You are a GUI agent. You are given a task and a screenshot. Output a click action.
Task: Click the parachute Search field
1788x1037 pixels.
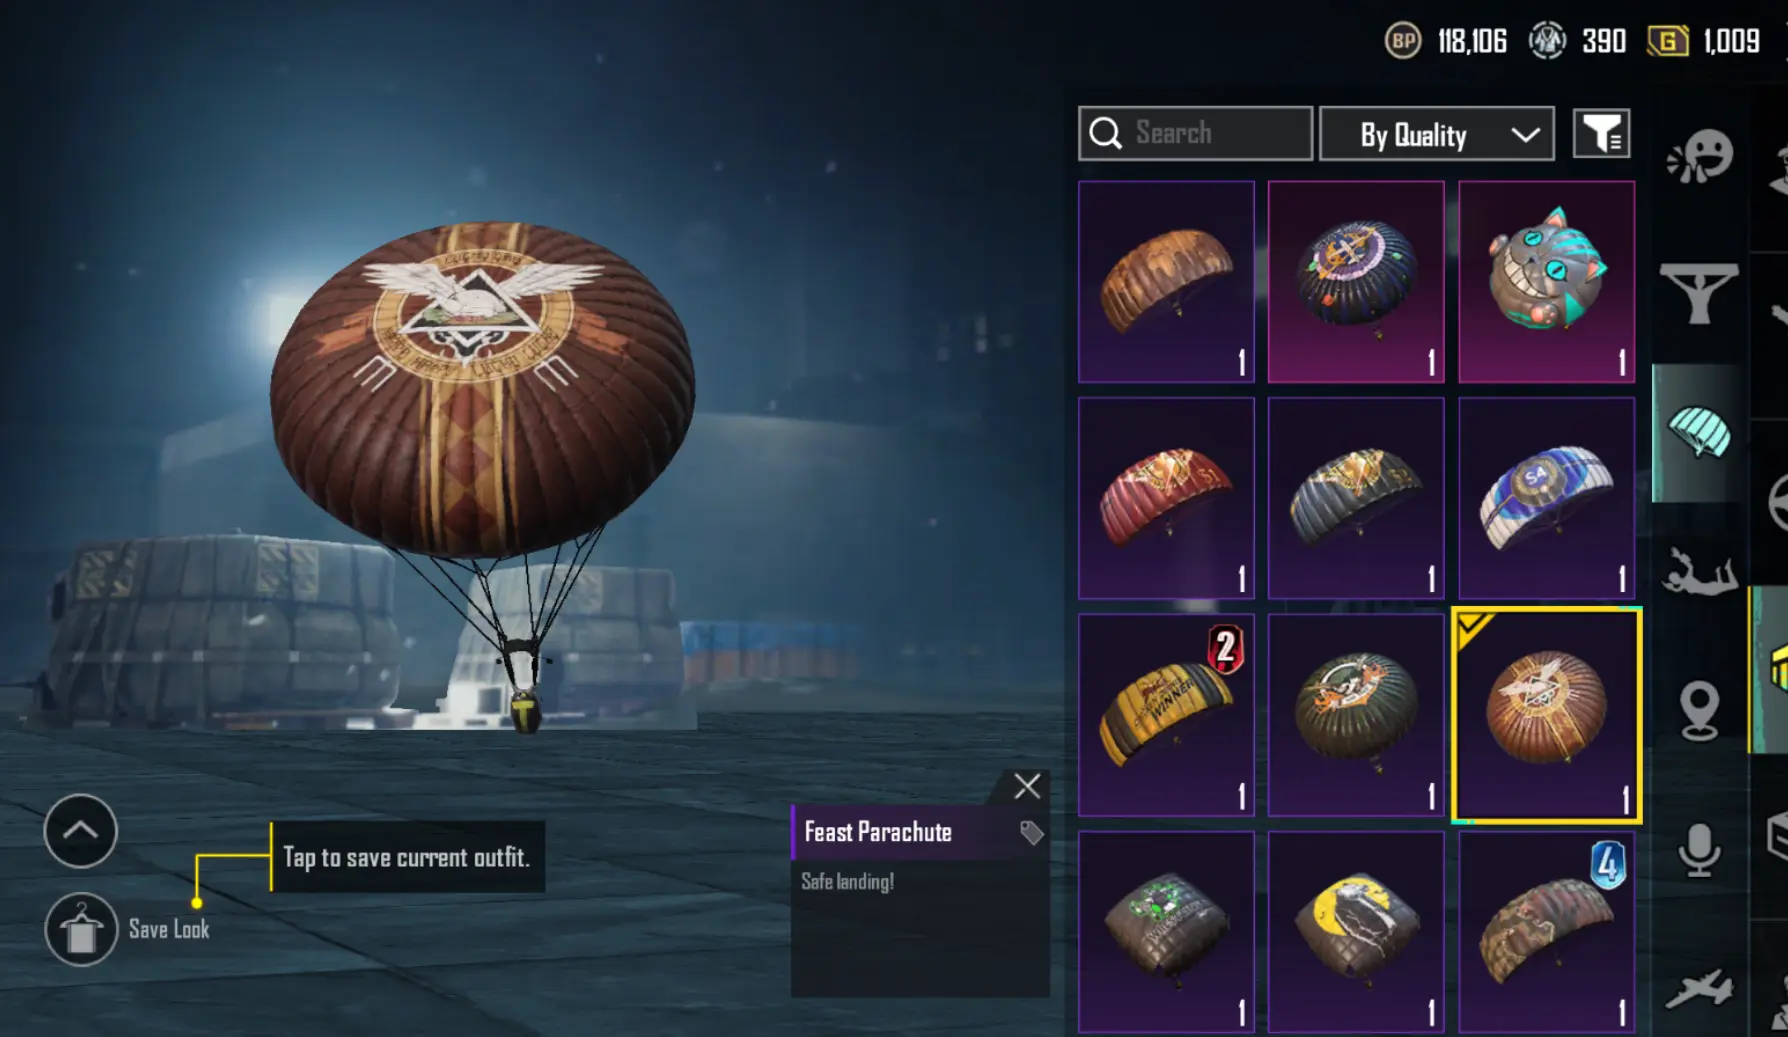(x=1195, y=133)
